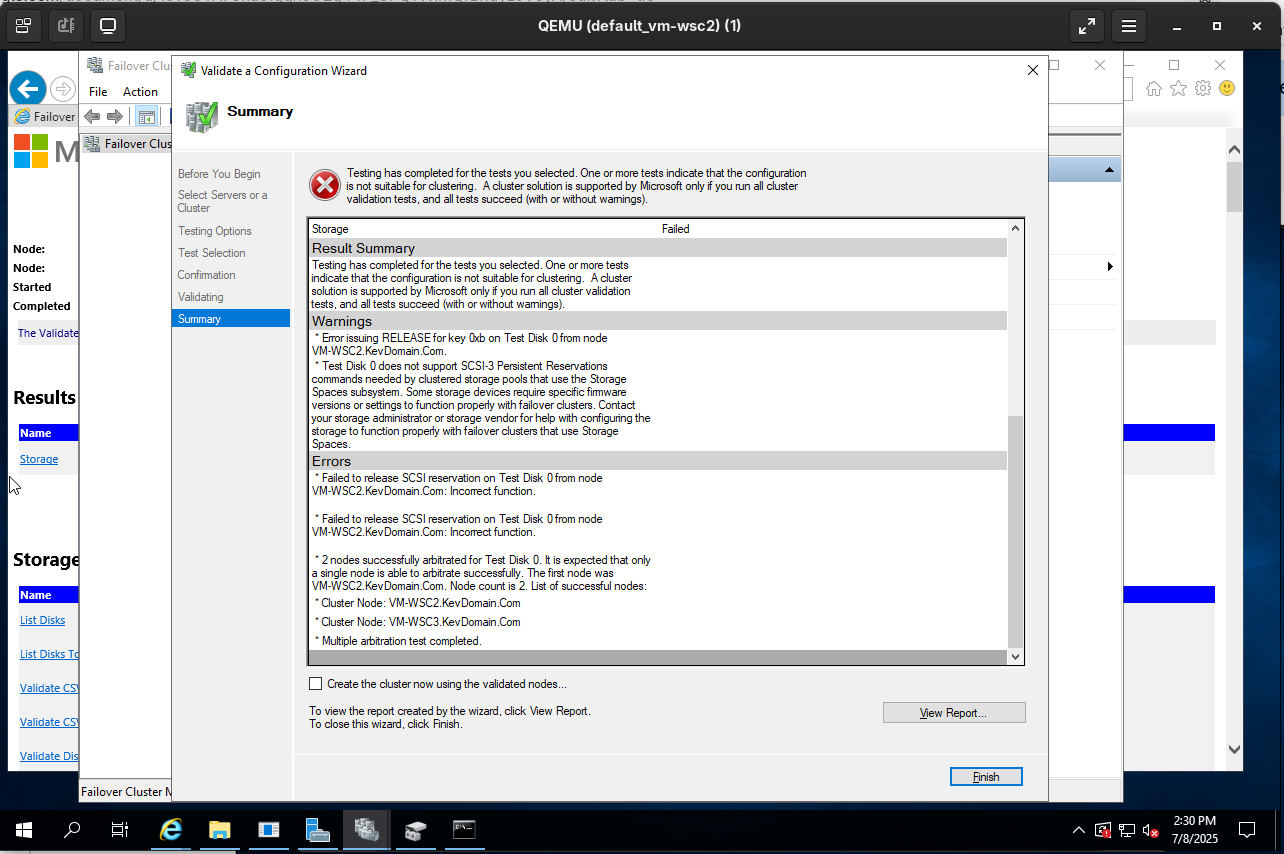Open the 'Validate Dis' link in report
The width and height of the screenshot is (1284, 854).
pyautogui.click(x=49, y=756)
